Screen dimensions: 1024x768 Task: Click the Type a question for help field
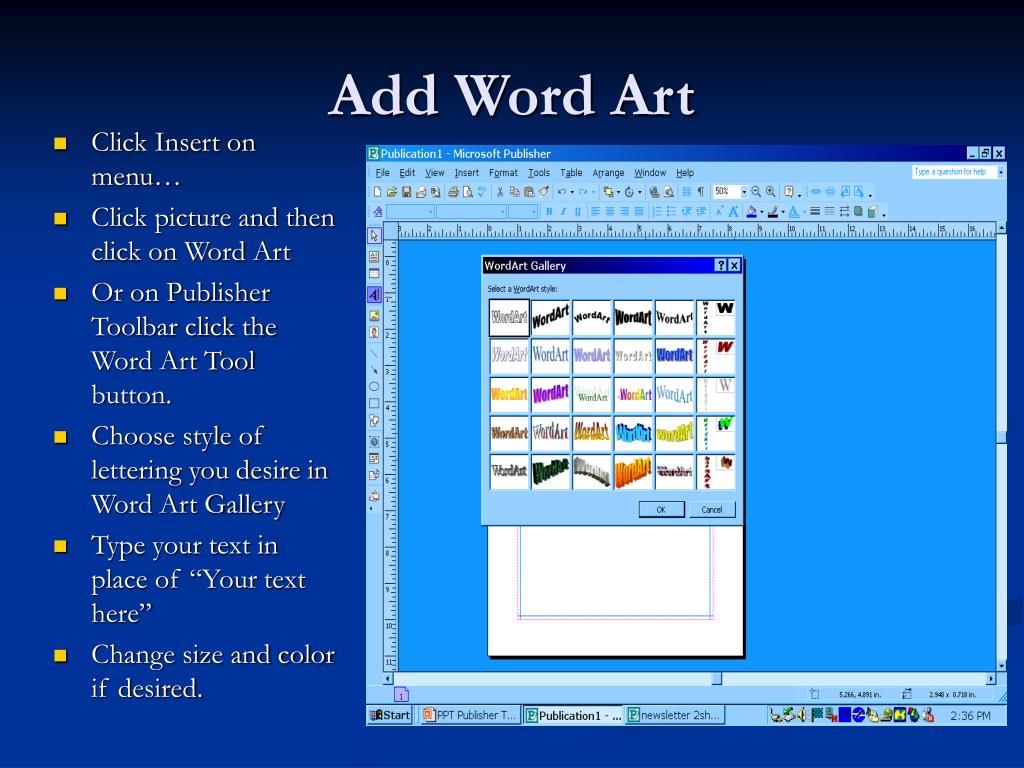click(x=953, y=172)
